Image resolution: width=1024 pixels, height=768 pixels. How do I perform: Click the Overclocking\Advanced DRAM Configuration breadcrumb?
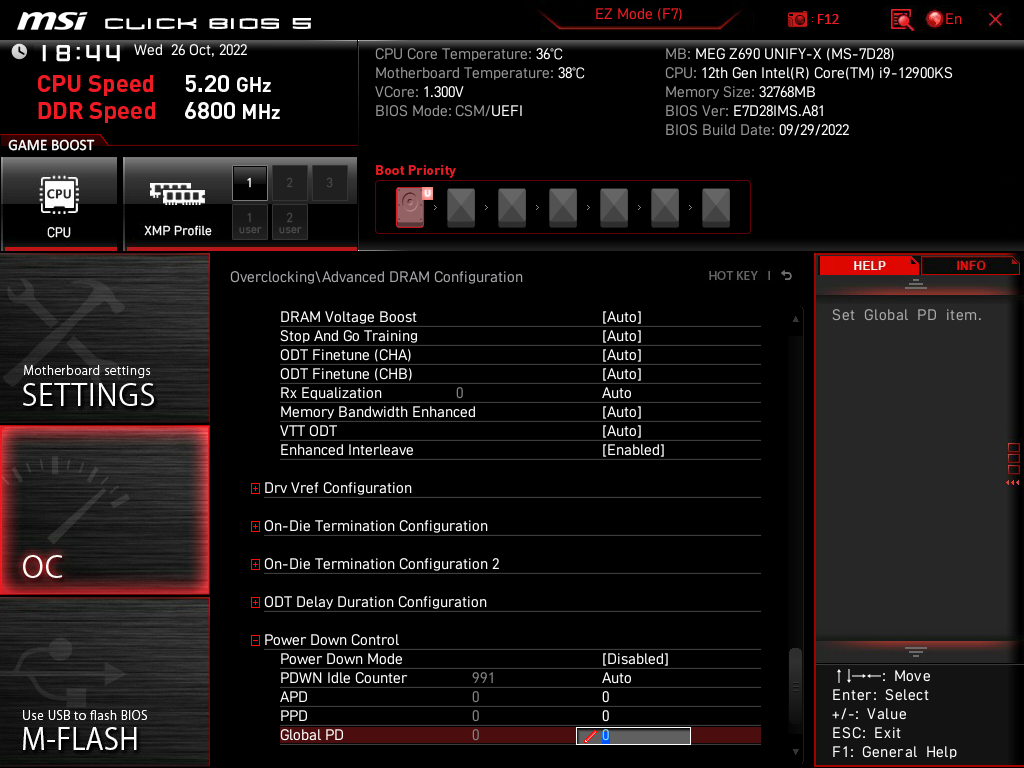(376, 277)
